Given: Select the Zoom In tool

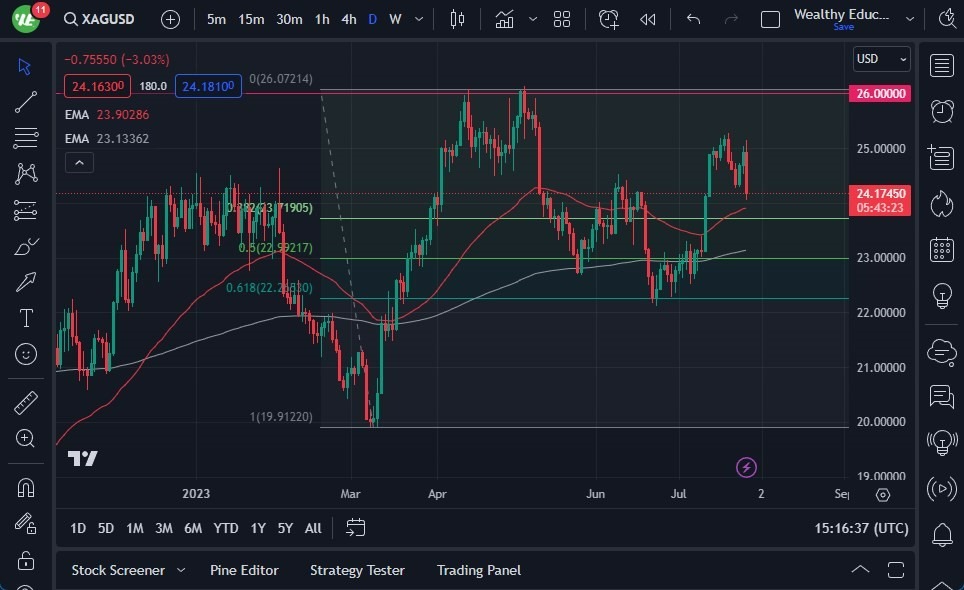Looking at the screenshot, I should 26,438.
